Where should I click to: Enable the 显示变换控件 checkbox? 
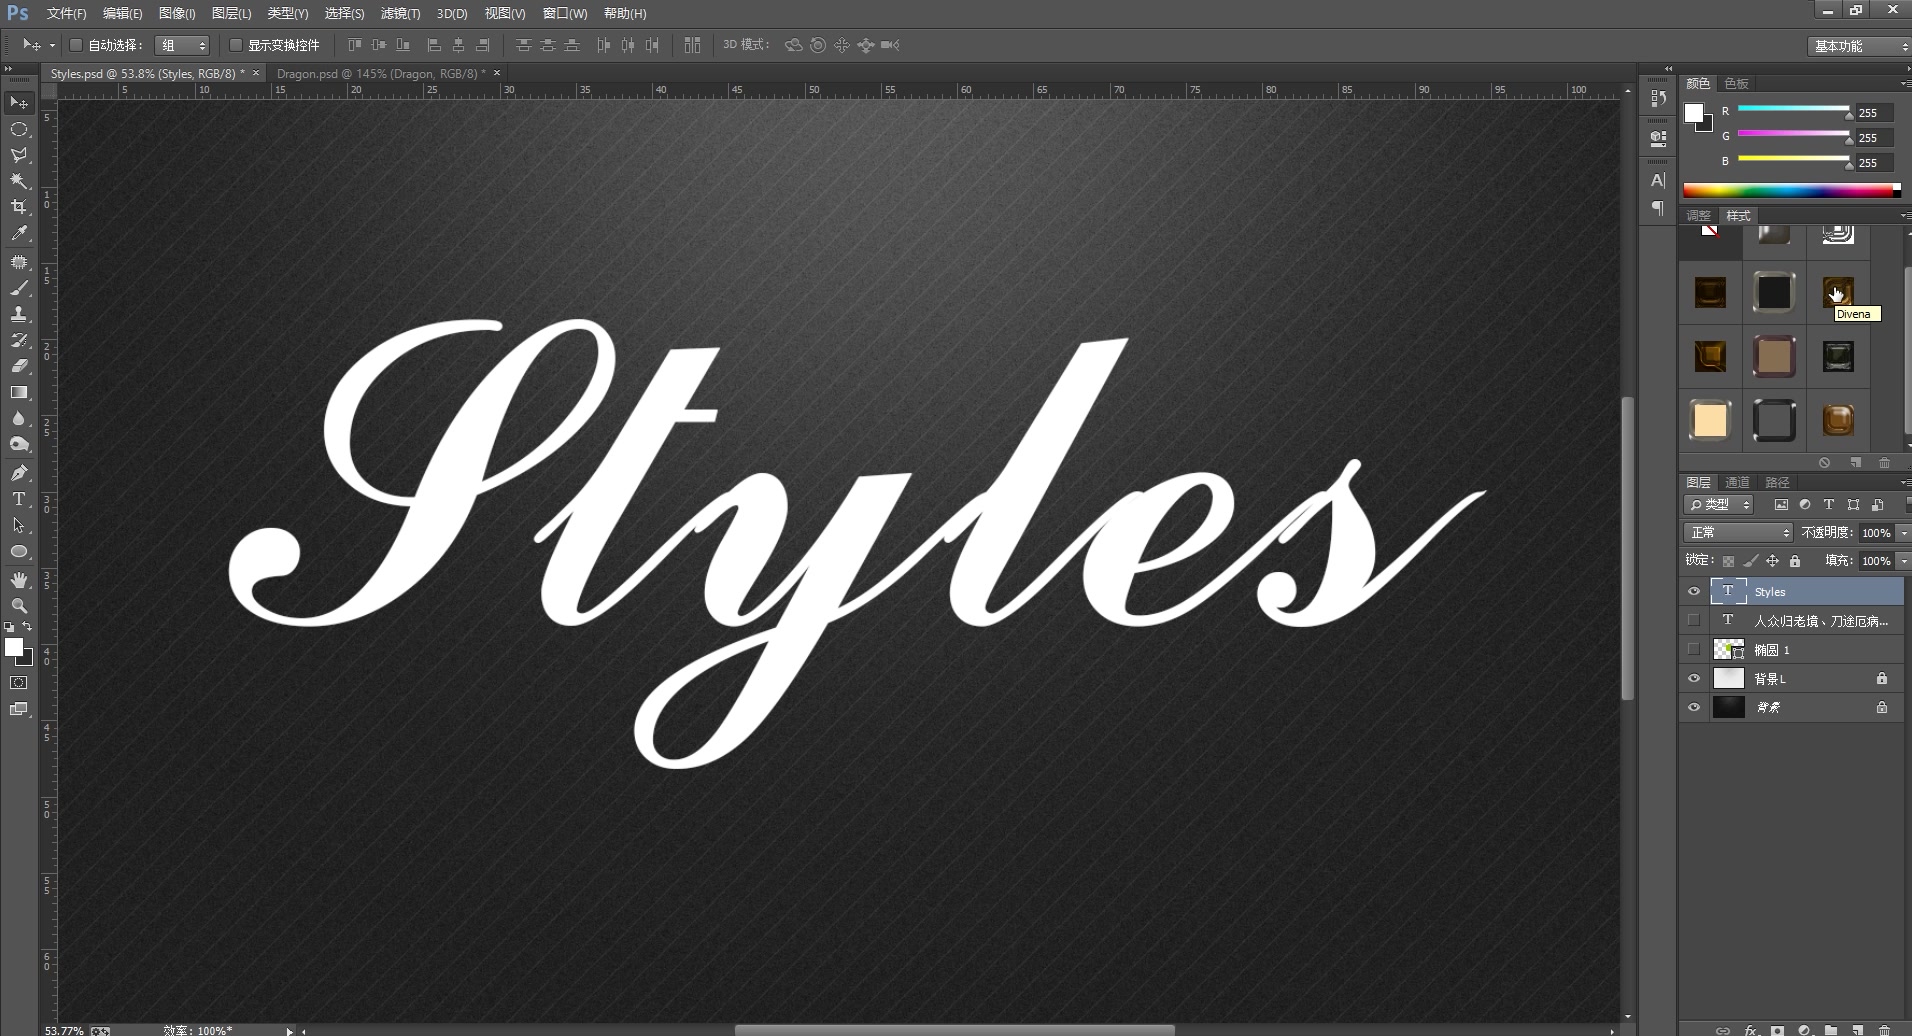tap(235, 45)
